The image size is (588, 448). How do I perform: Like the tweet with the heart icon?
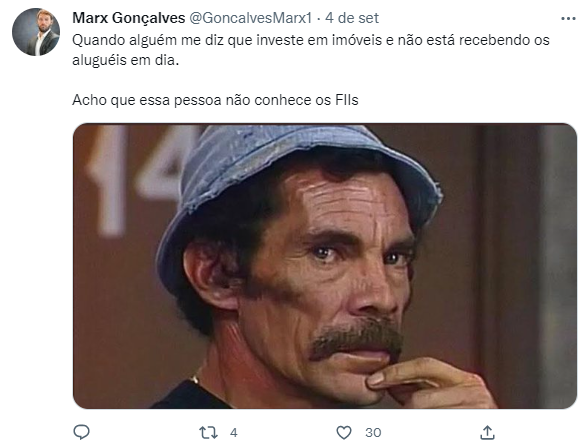344,433
